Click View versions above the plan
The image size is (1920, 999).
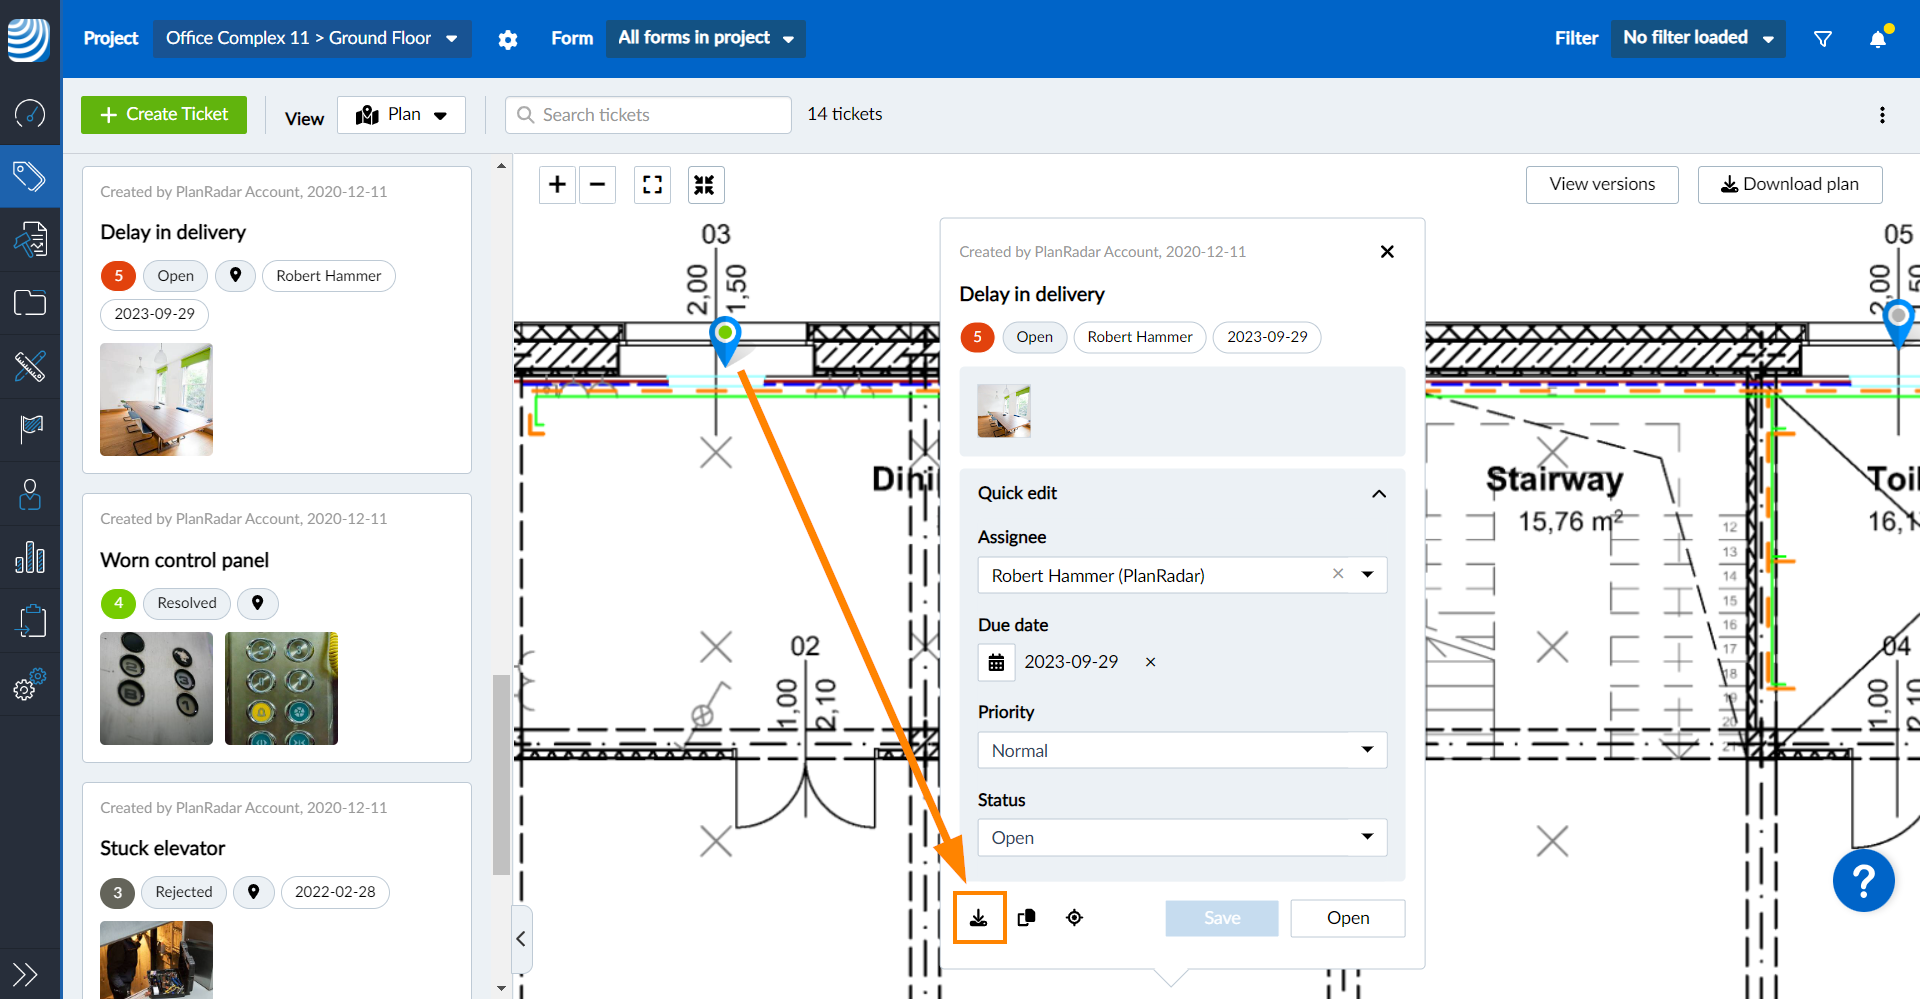coord(1601,184)
